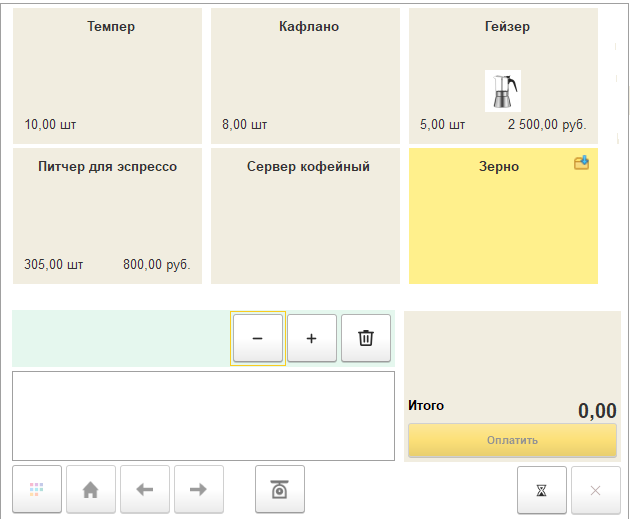
Task: Click the Гейзер coffee maker thumbnail
Action: (502, 90)
